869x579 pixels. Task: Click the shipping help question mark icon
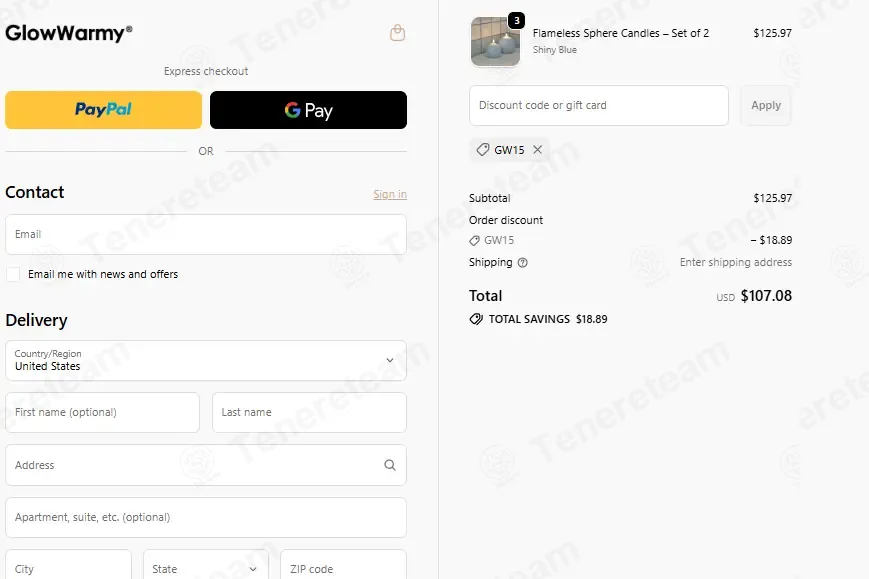[x=523, y=263]
